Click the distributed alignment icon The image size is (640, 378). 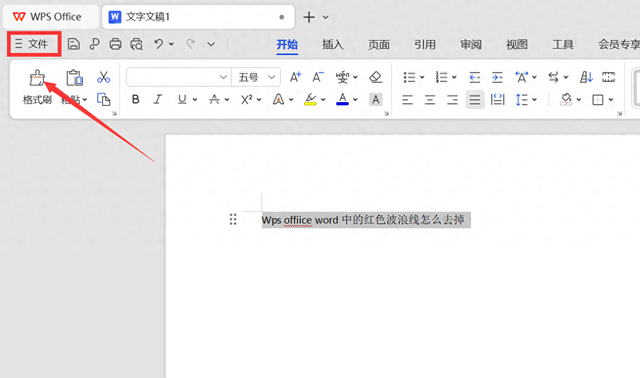(x=498, y=100)
